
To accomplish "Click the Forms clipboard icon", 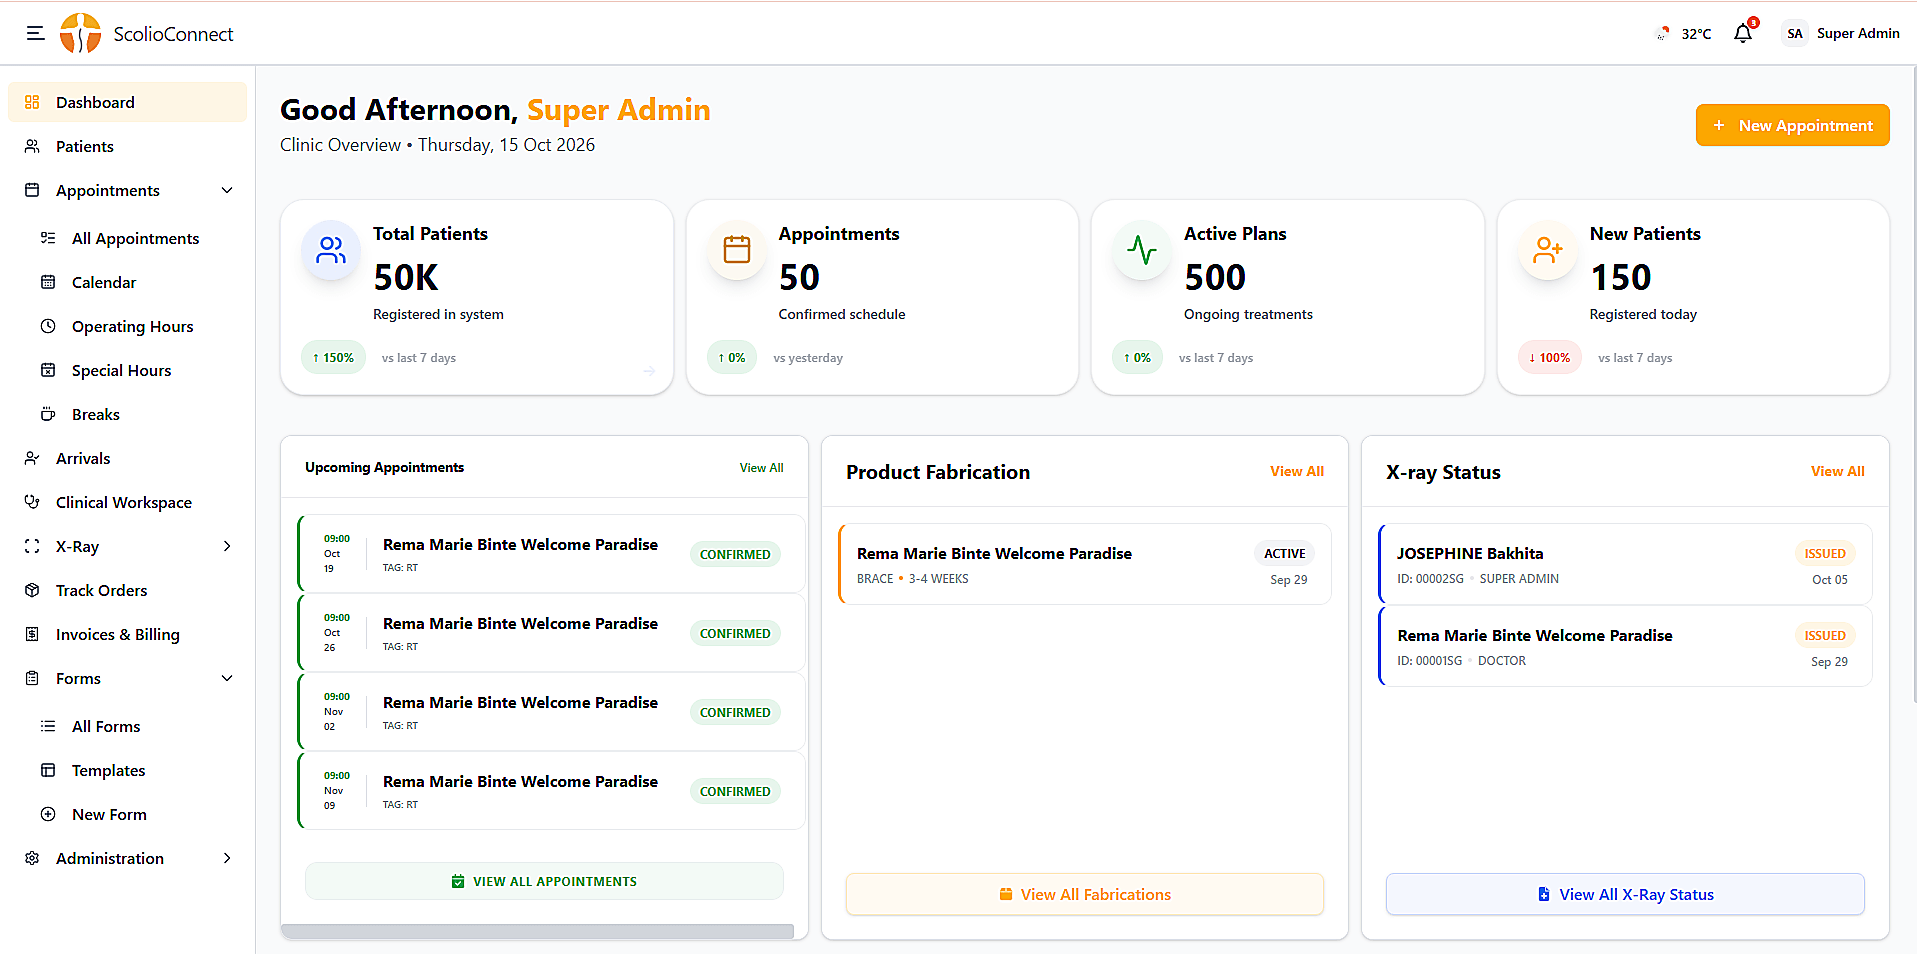I will tap(32, 678).
